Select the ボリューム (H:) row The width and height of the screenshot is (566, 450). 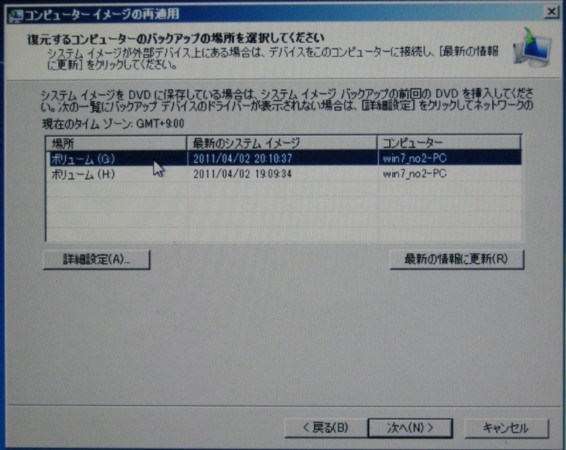(x=283, y=174)
